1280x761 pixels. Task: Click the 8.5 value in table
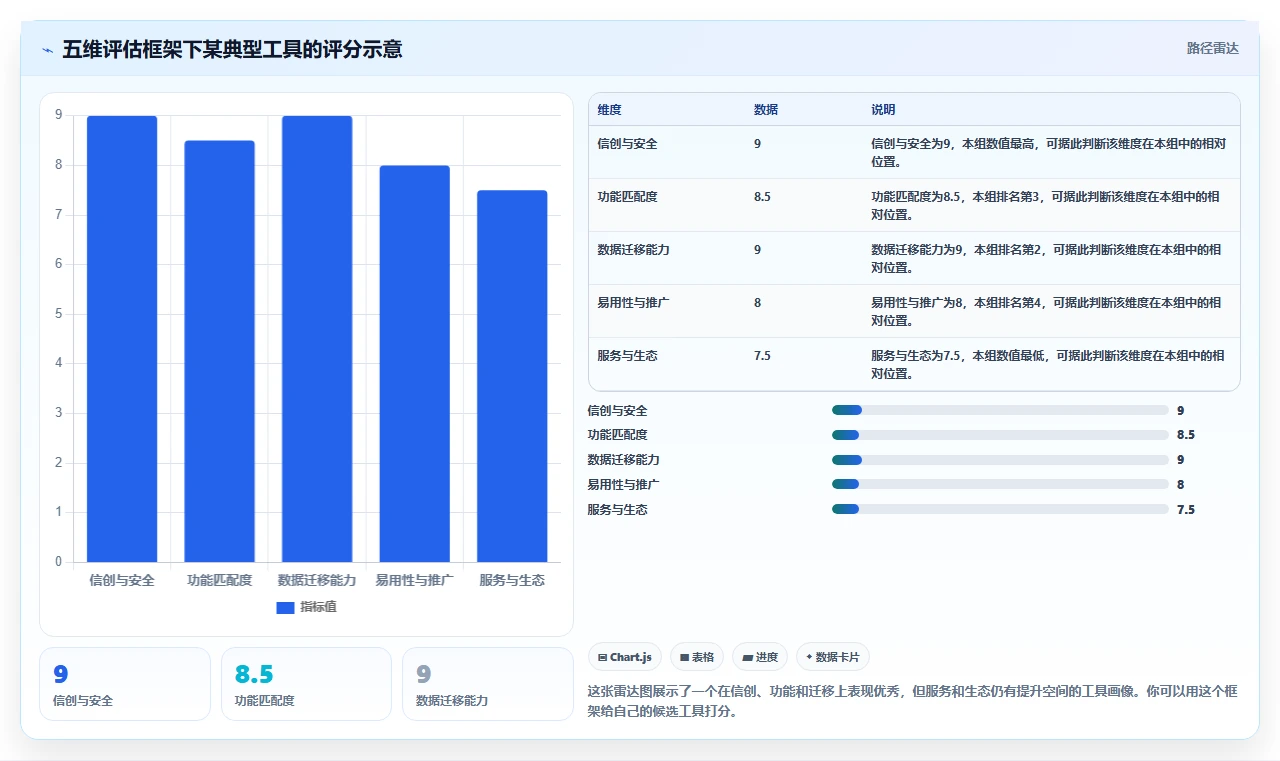click(762, 197)
